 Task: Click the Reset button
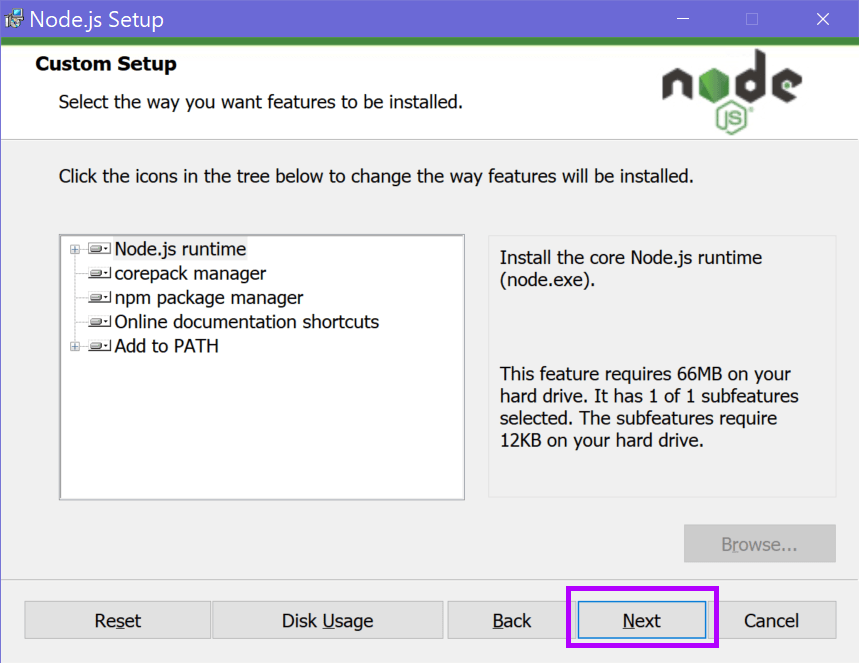(x=117, y=620)
